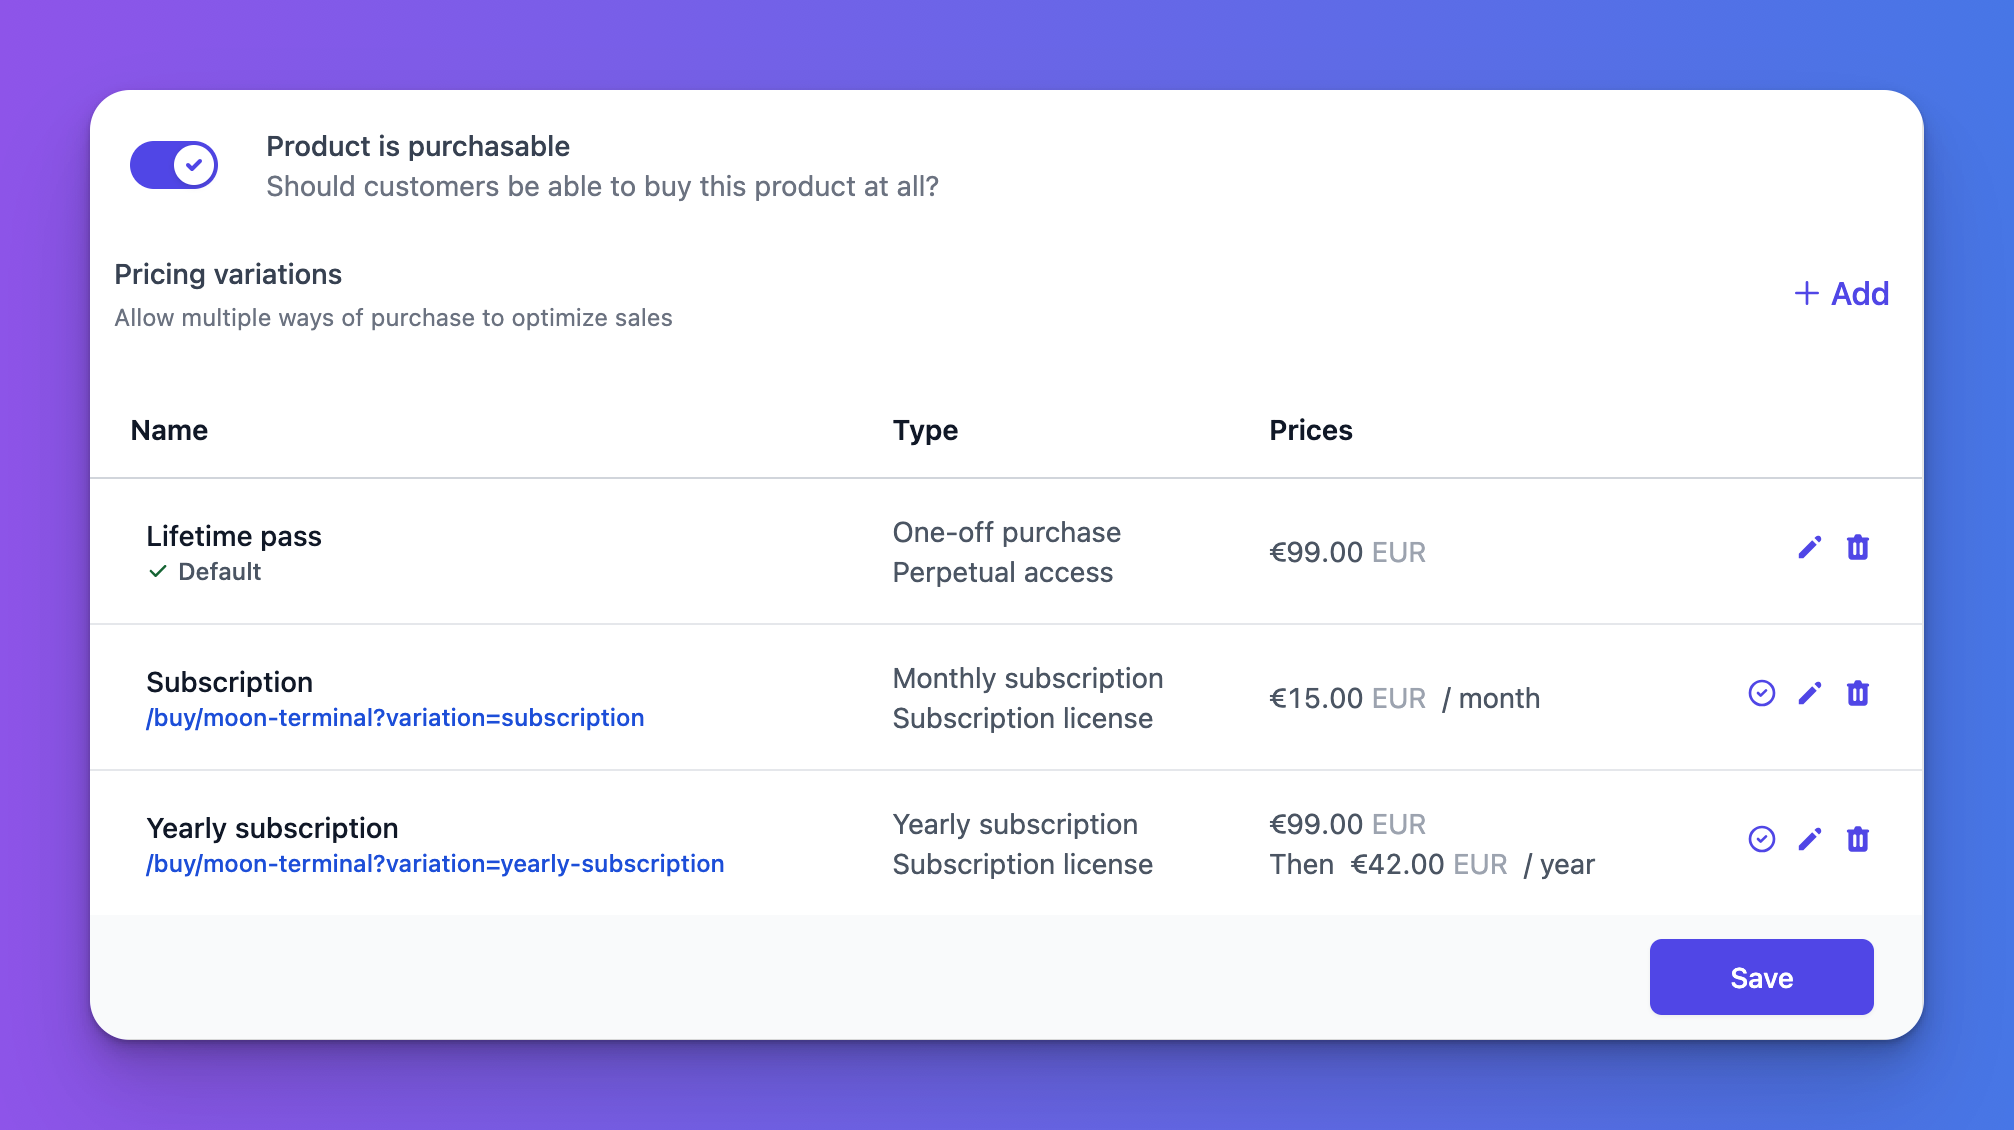The image size is (2014, 1130).
Task: Click the Prices column header
Action: point(1310,430)
